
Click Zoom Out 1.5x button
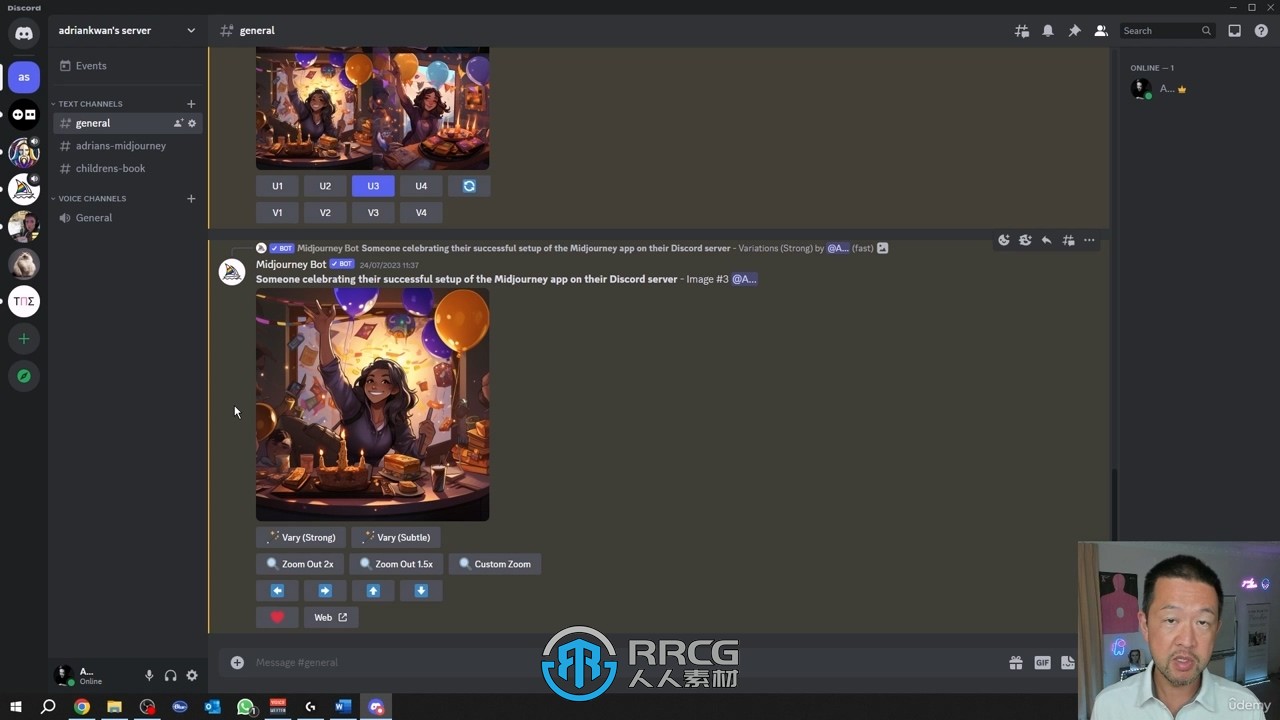point(396,564)
